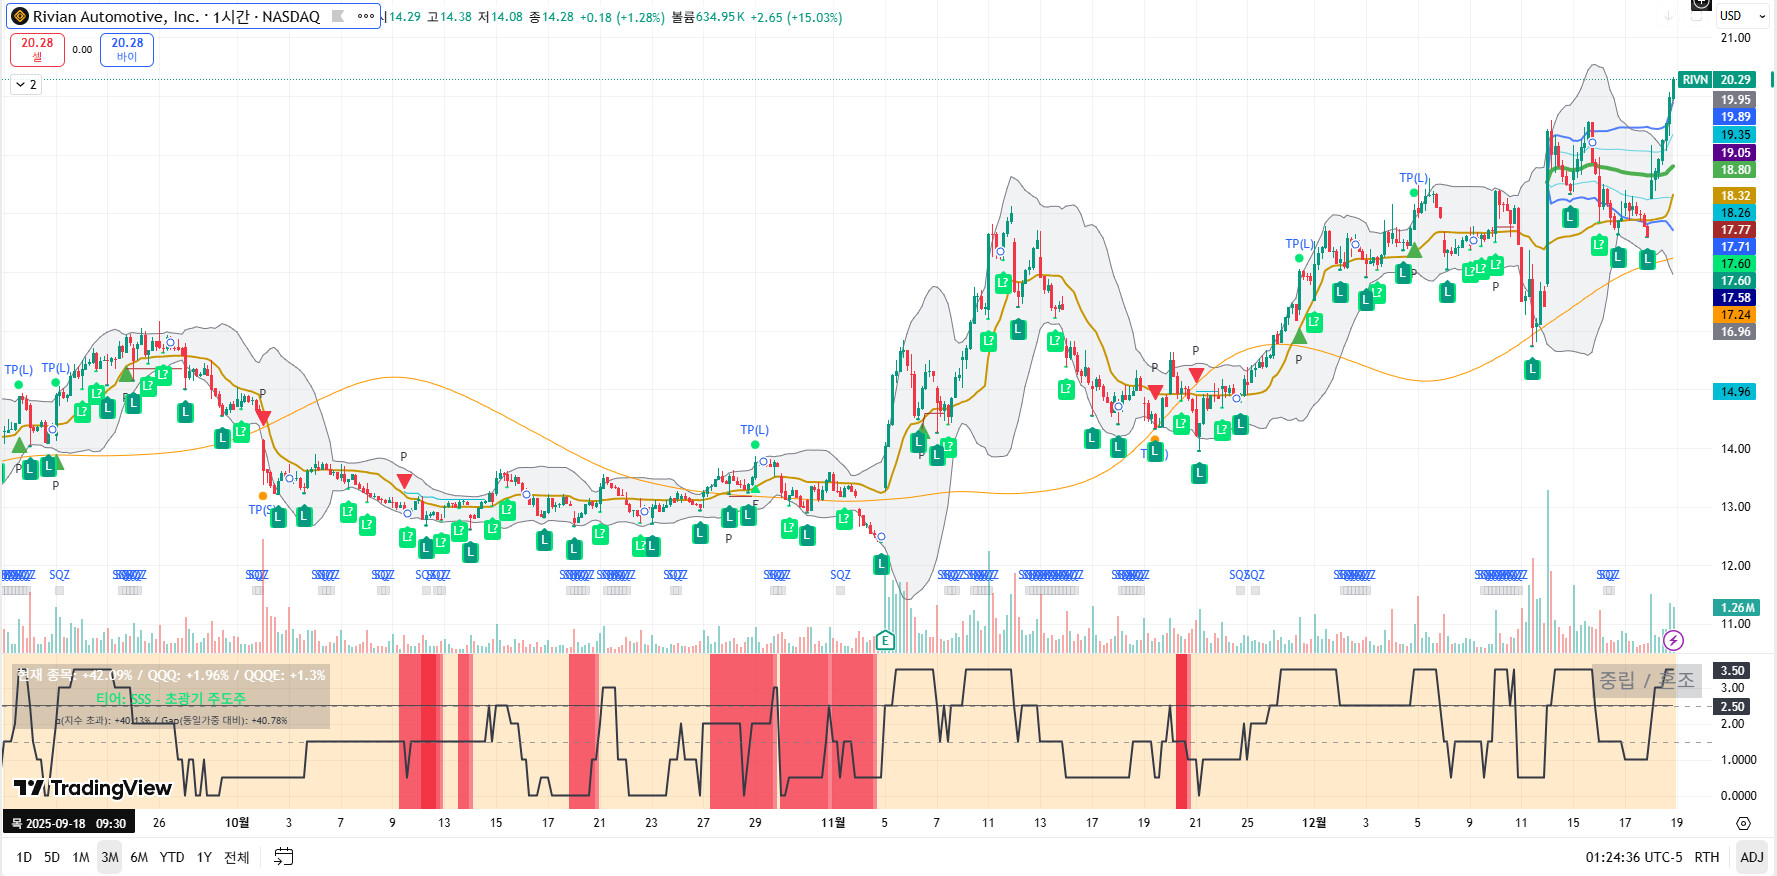The image size is (1777, 876).
Task: Select the 5D time range
Action: (x=52, y=857)
